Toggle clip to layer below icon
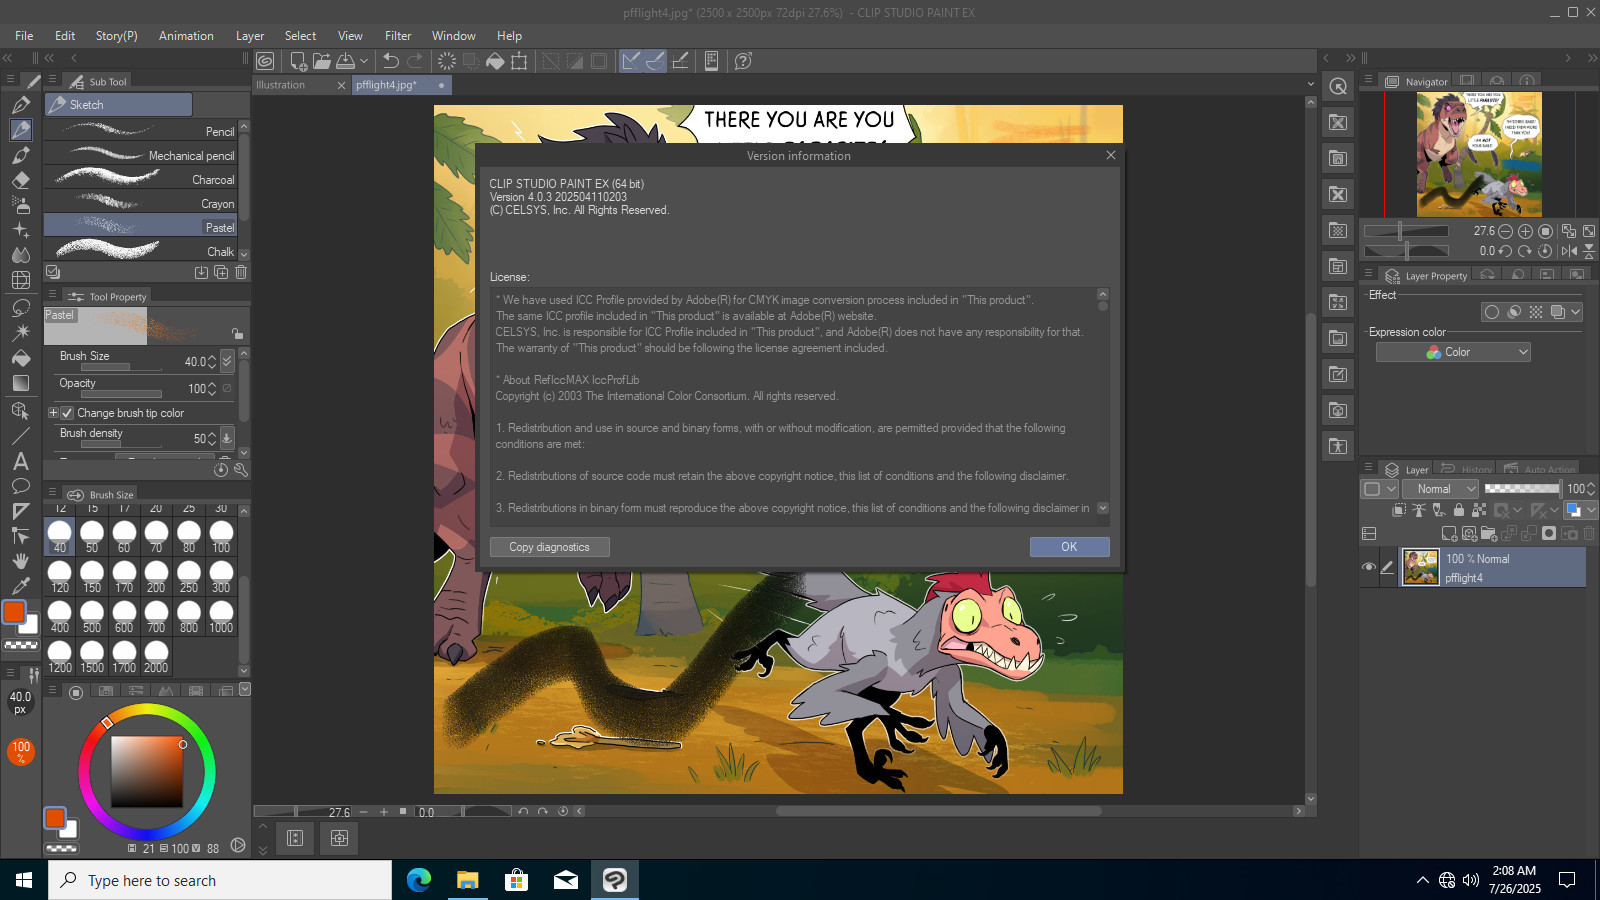 tap(1399, 510)
